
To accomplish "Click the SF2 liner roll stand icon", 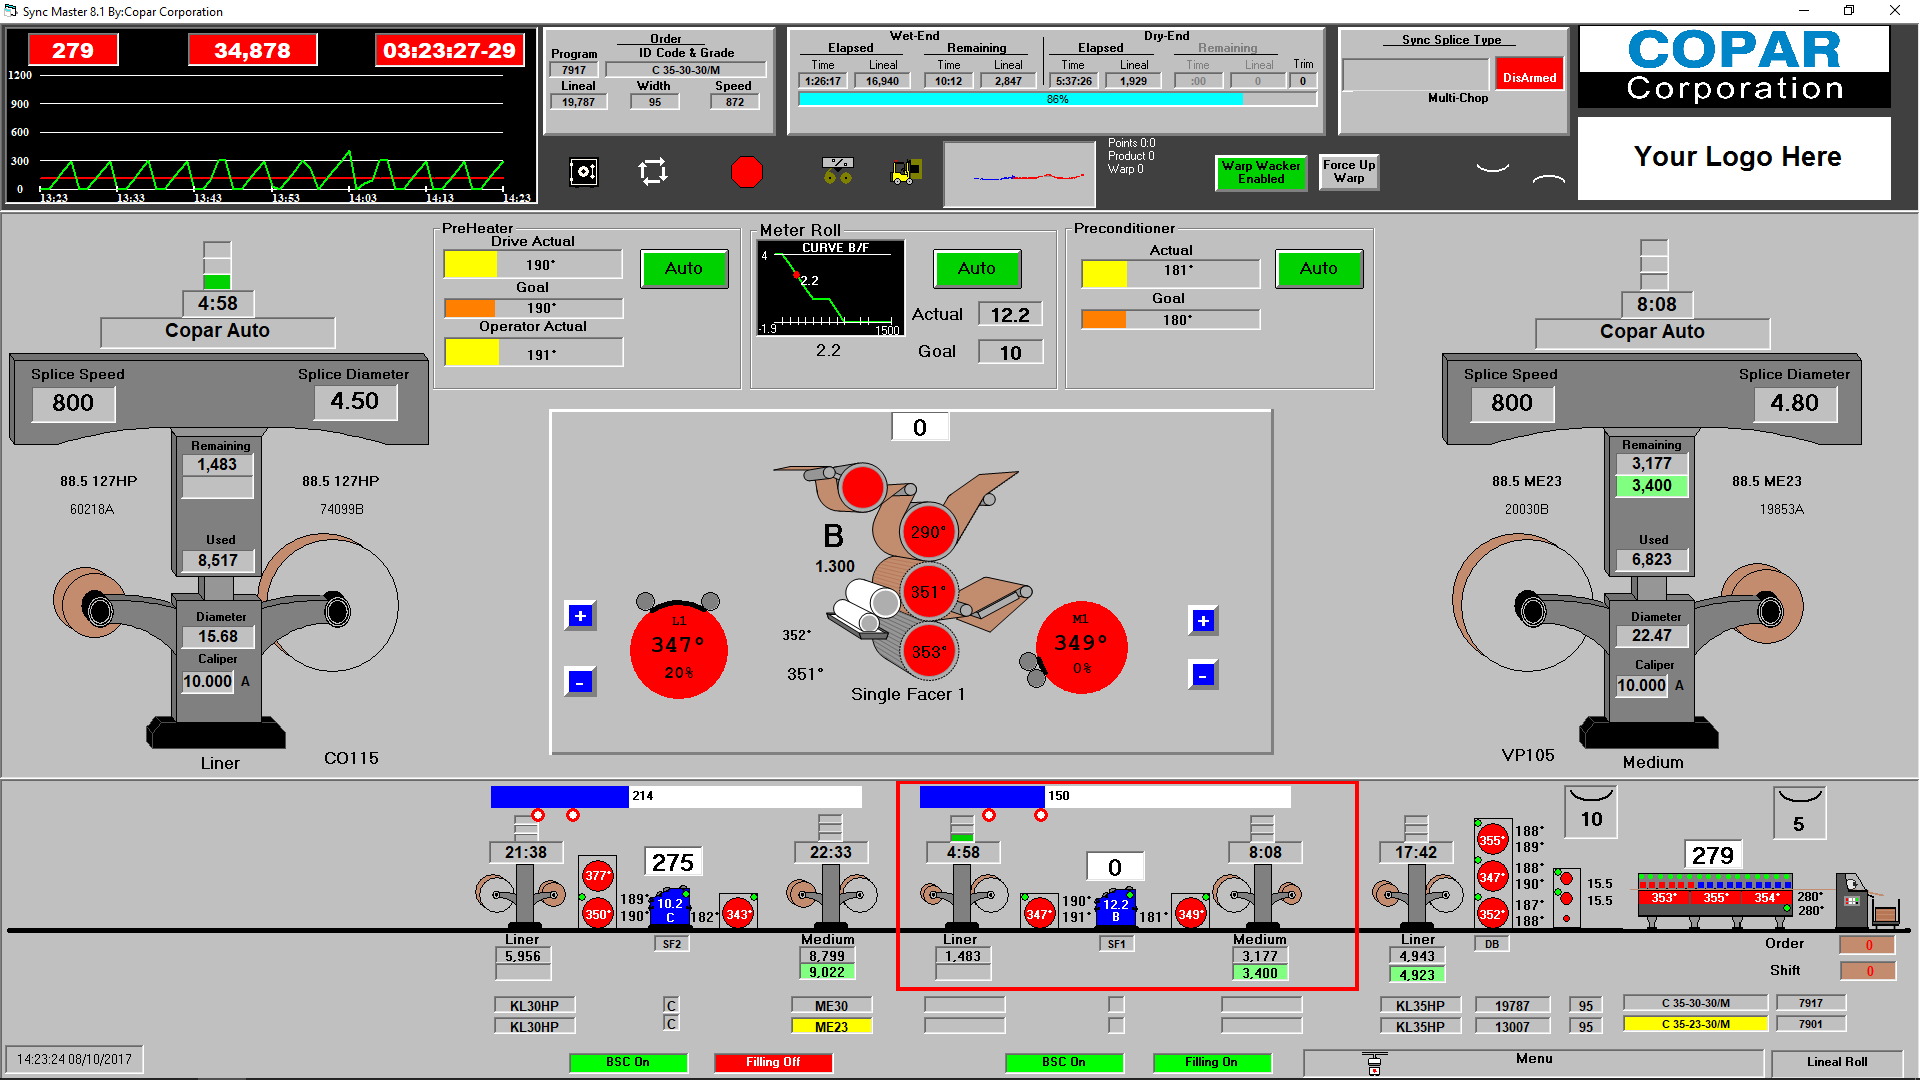I will click(521, 895).
